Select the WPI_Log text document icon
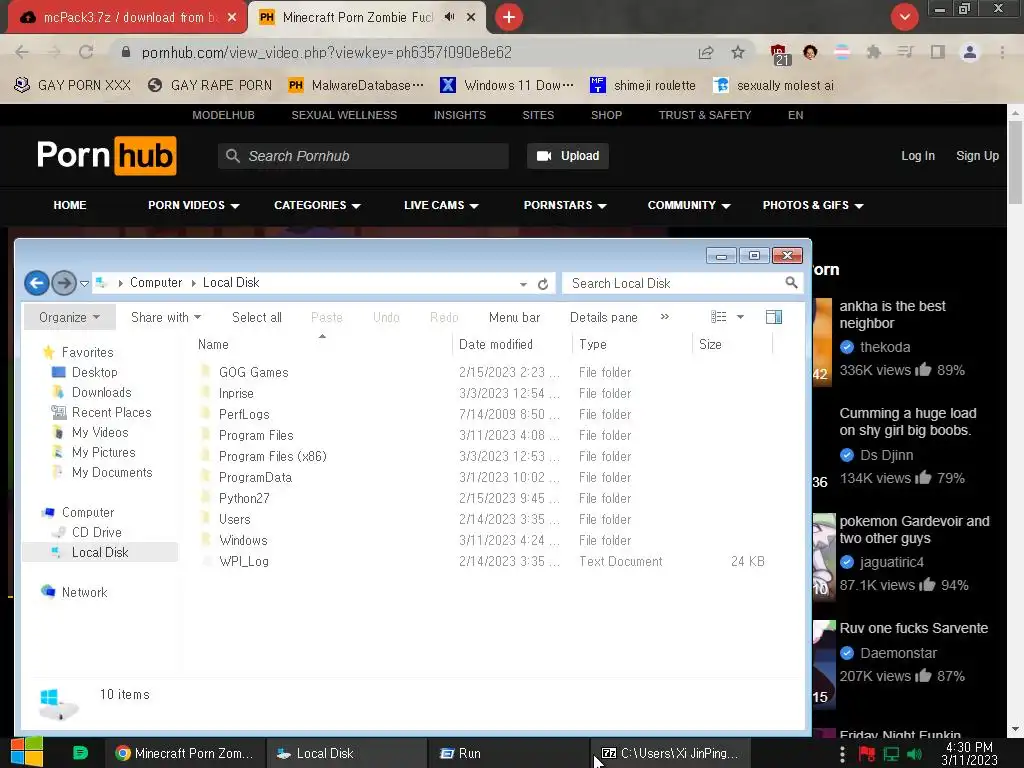This screenshot has width=1024, height=768. click(x=207, y=561)
